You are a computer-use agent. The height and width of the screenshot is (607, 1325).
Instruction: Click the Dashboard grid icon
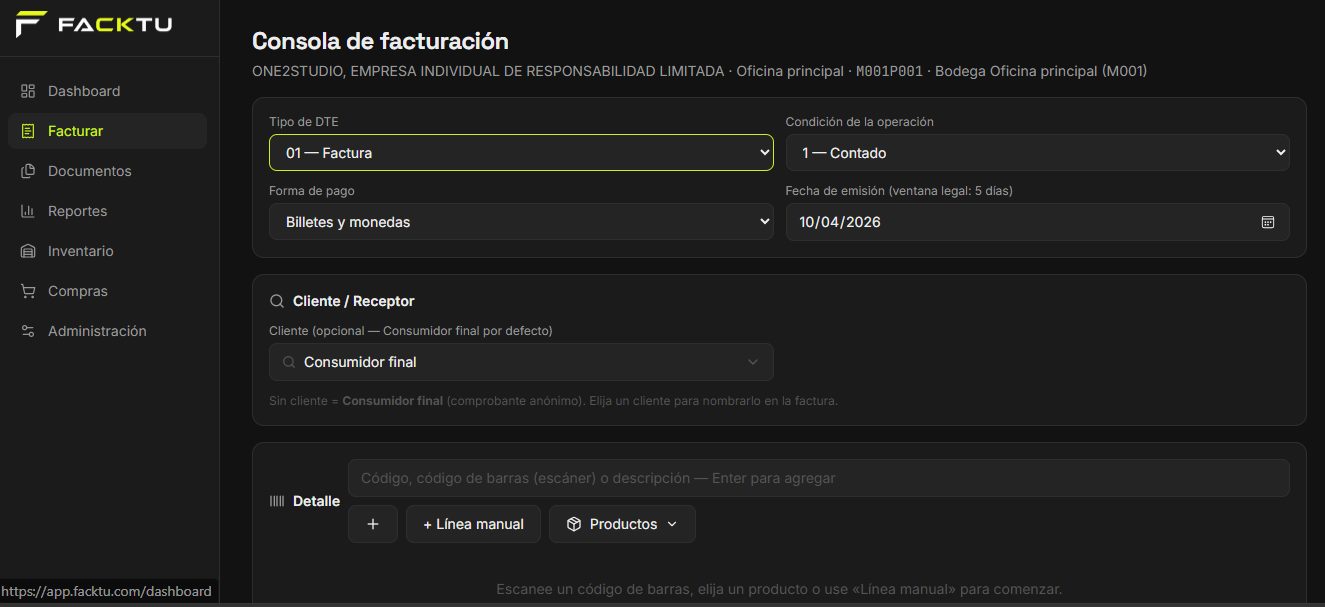click(28, 91)
